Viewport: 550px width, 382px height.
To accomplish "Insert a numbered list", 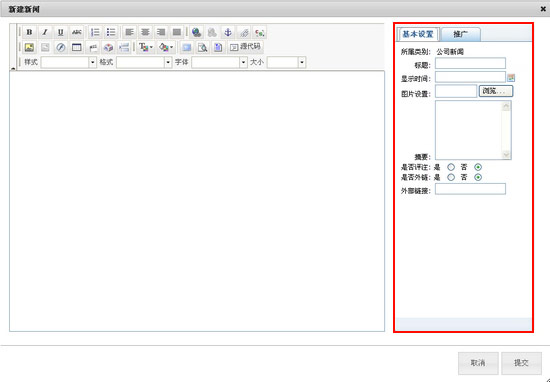I will 95,32.
